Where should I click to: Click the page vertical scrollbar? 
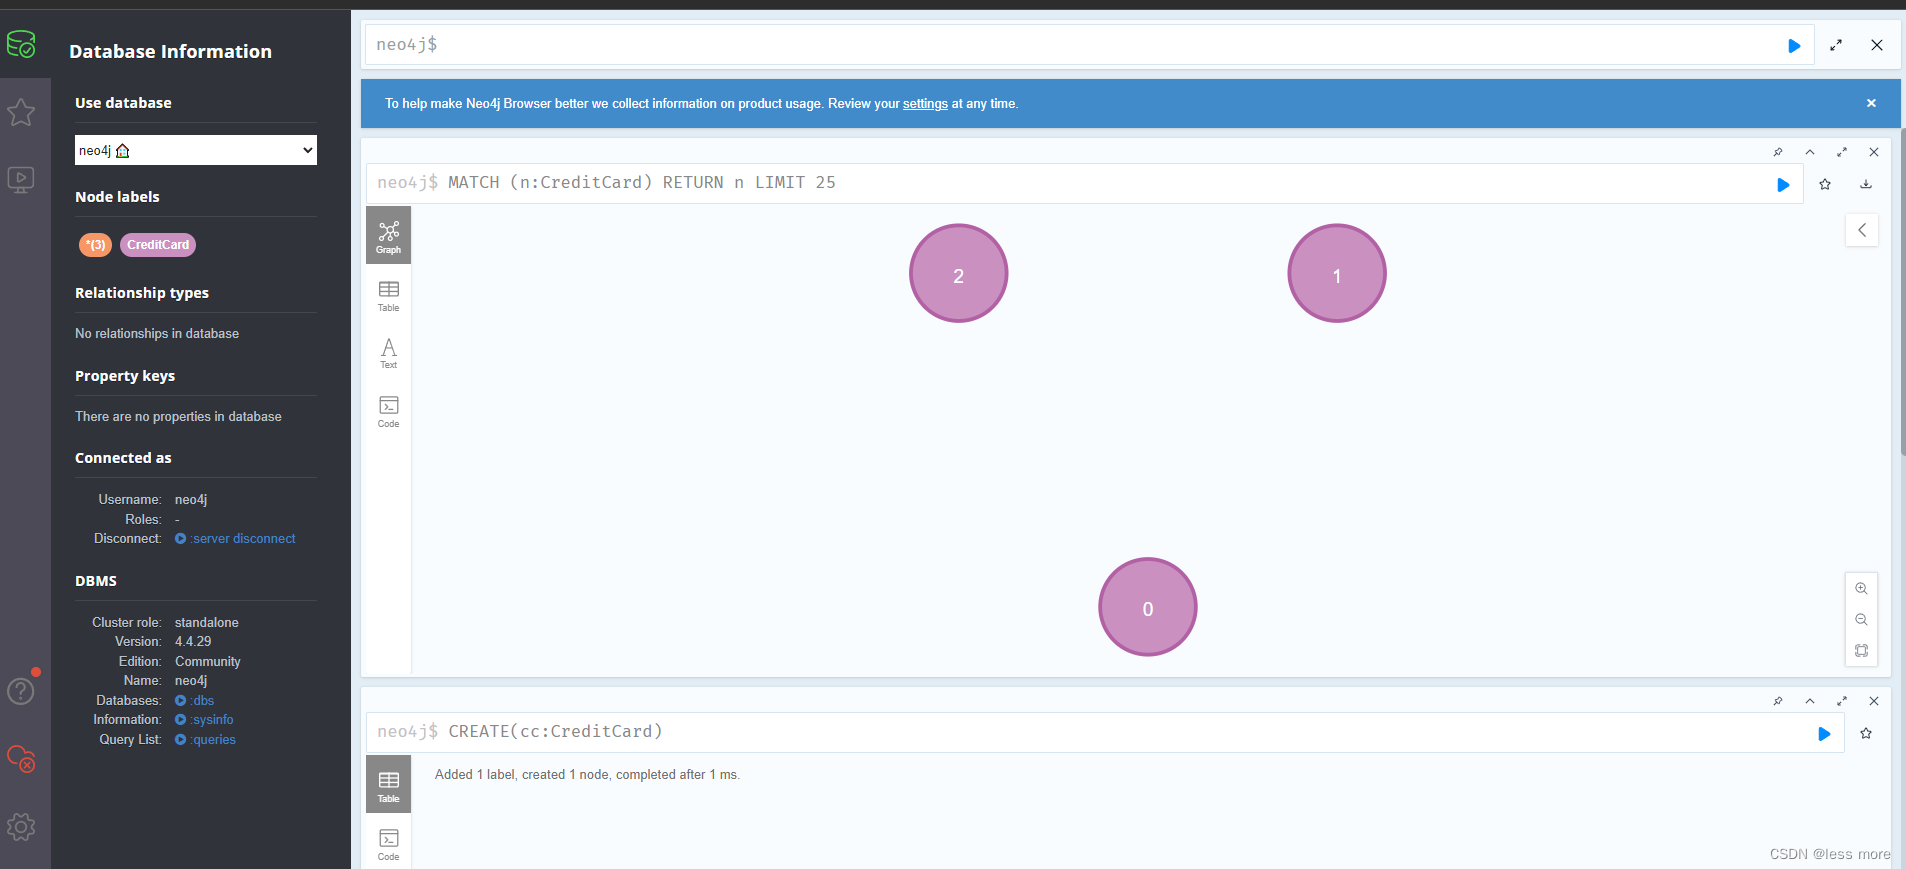1902,290
